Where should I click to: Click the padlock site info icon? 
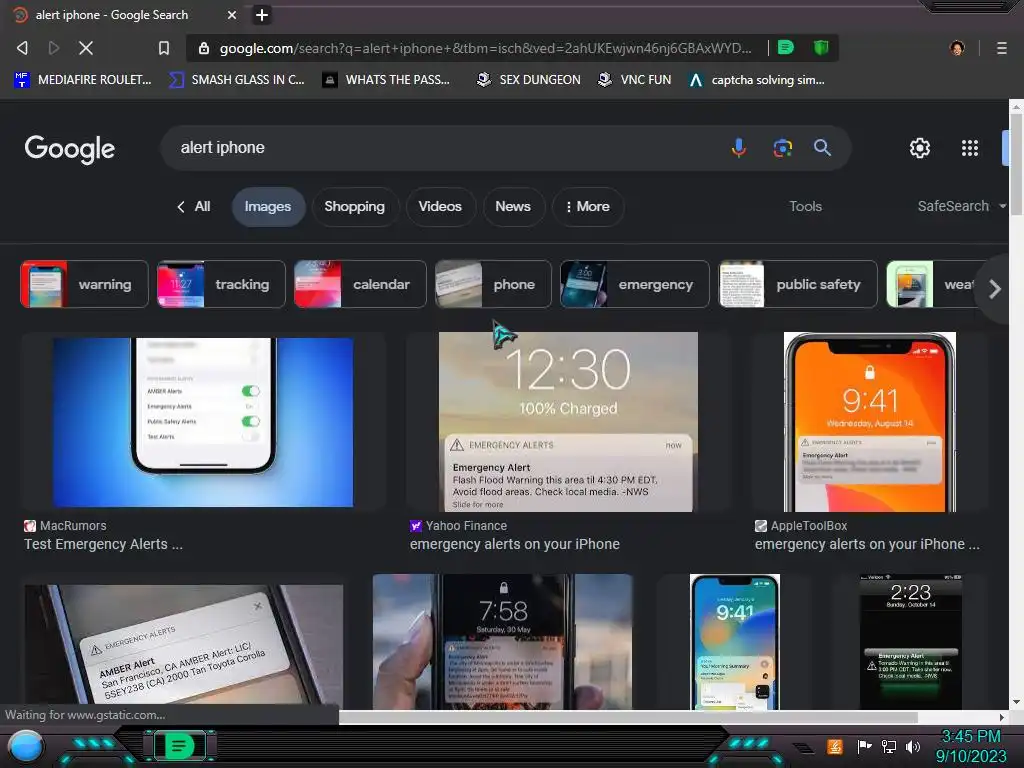pyautogui.click(x=204, y=48)
